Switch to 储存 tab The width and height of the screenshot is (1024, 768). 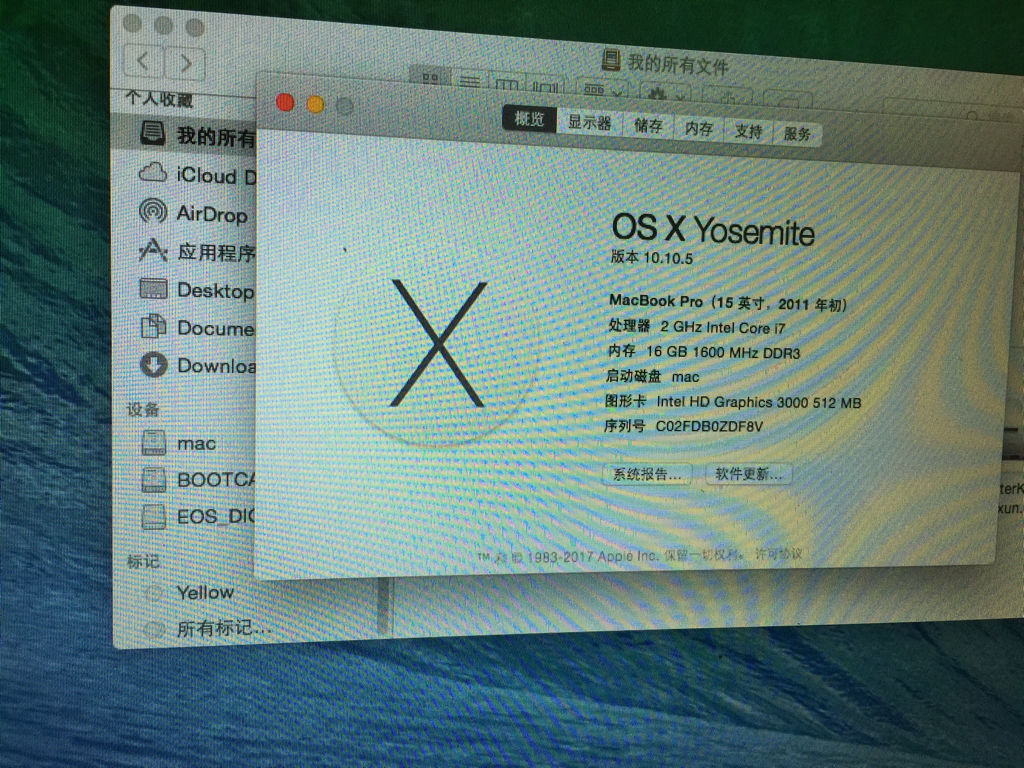coord(648,125)
